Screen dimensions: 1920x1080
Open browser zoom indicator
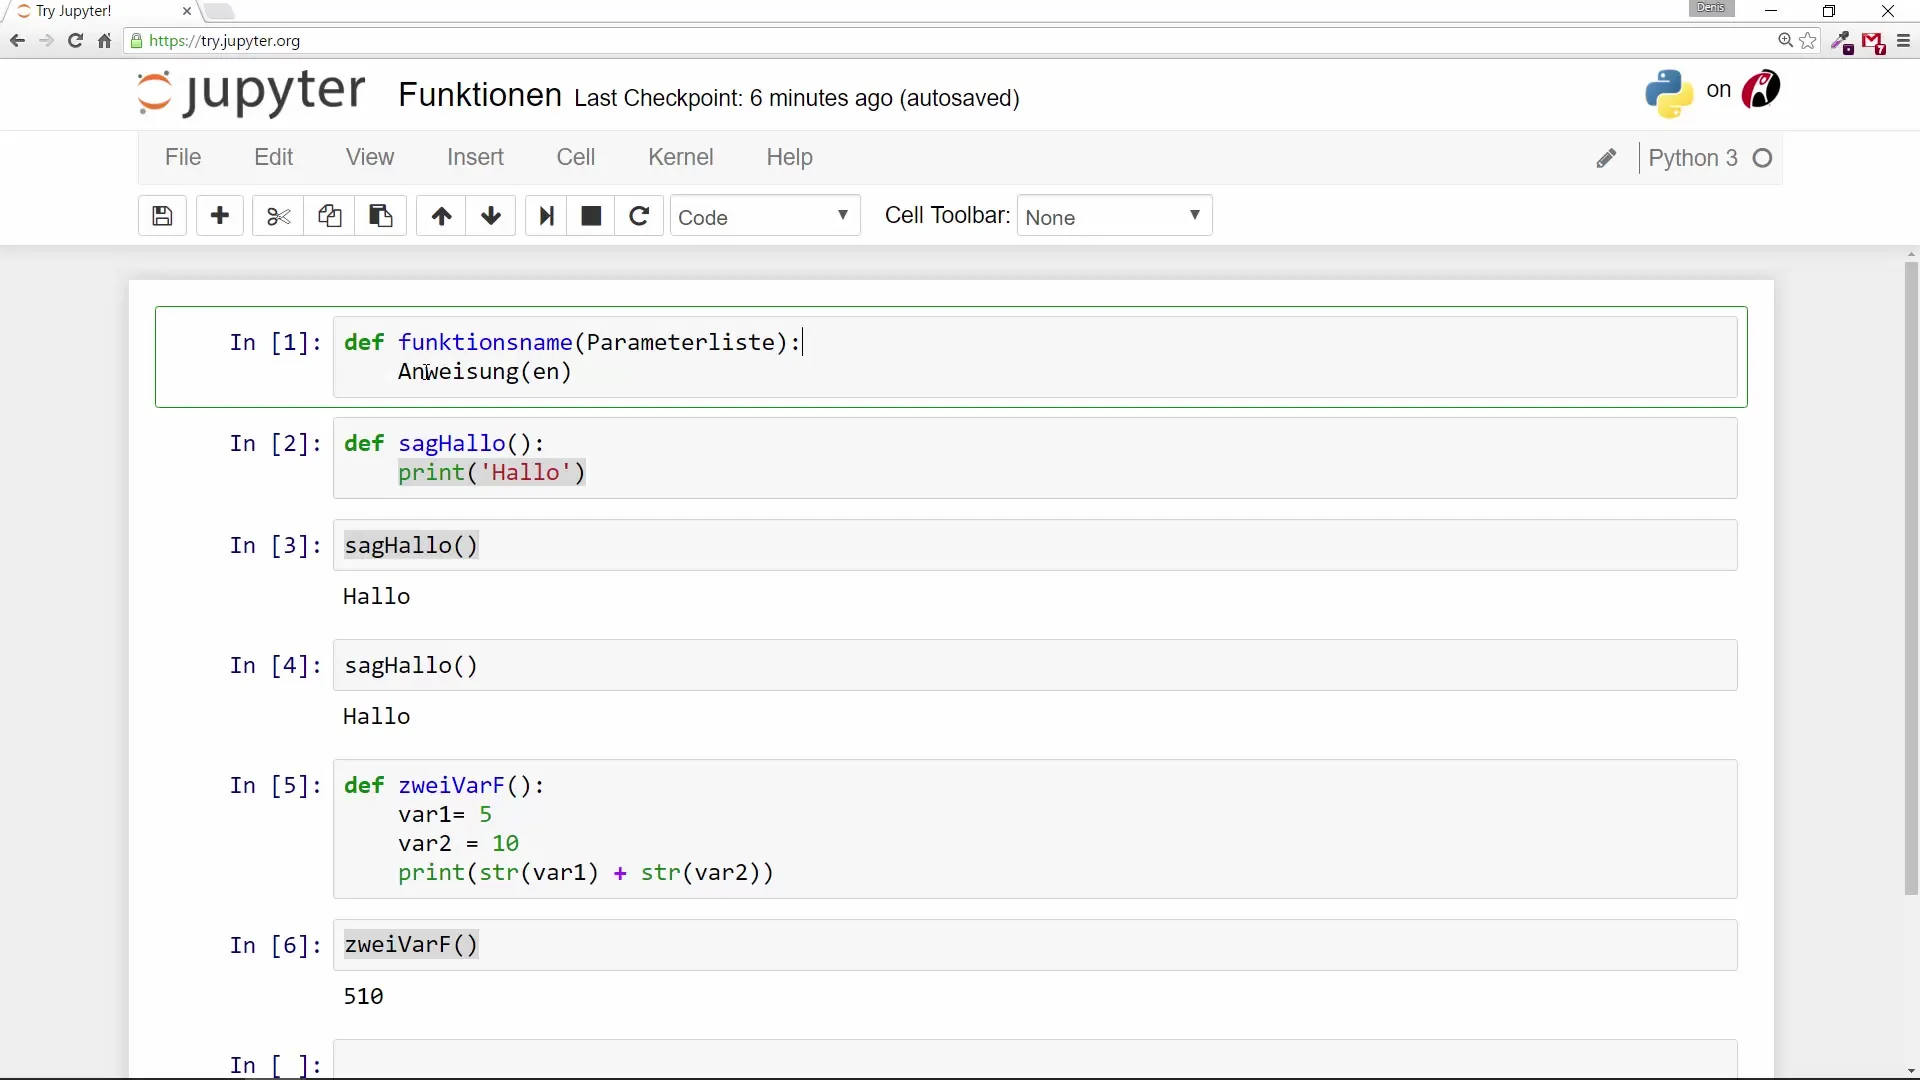[x=1785, y=41]
